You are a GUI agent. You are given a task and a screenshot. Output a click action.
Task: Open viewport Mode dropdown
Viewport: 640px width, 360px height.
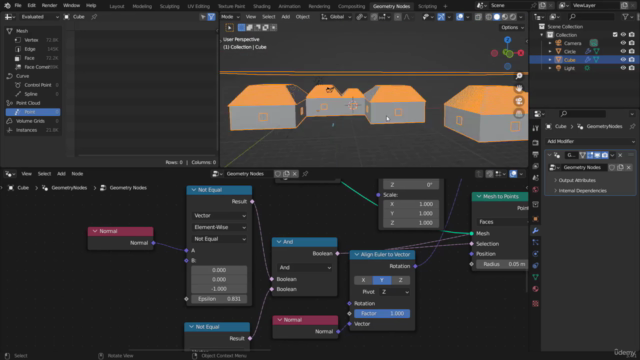(230, 17)
